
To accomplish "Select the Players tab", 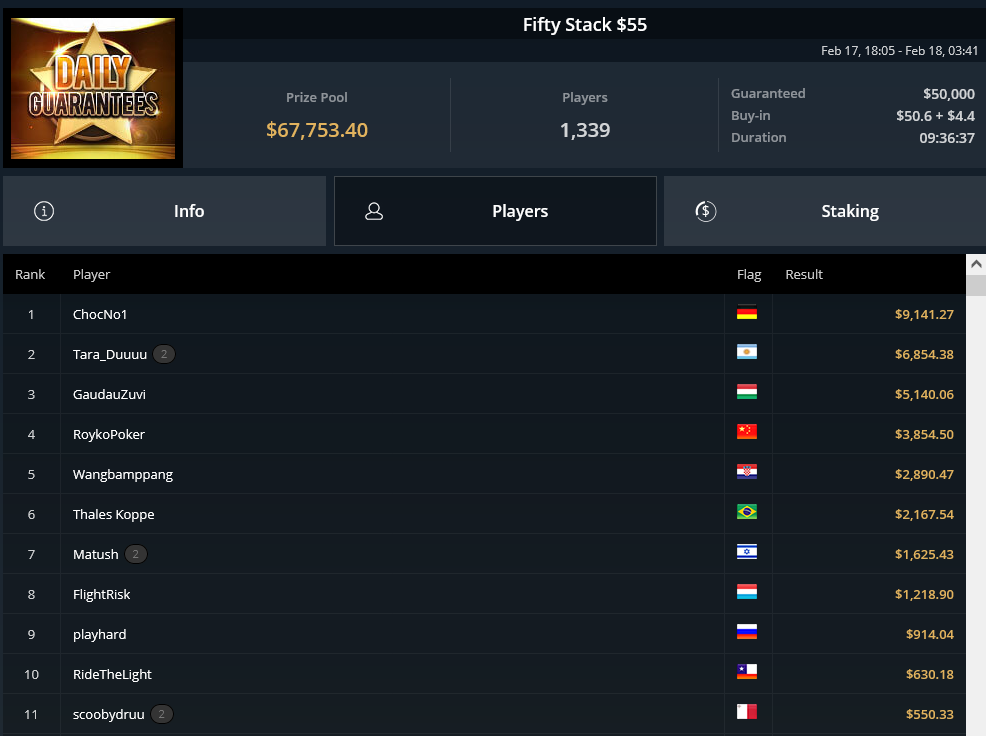I will (496, 211).
